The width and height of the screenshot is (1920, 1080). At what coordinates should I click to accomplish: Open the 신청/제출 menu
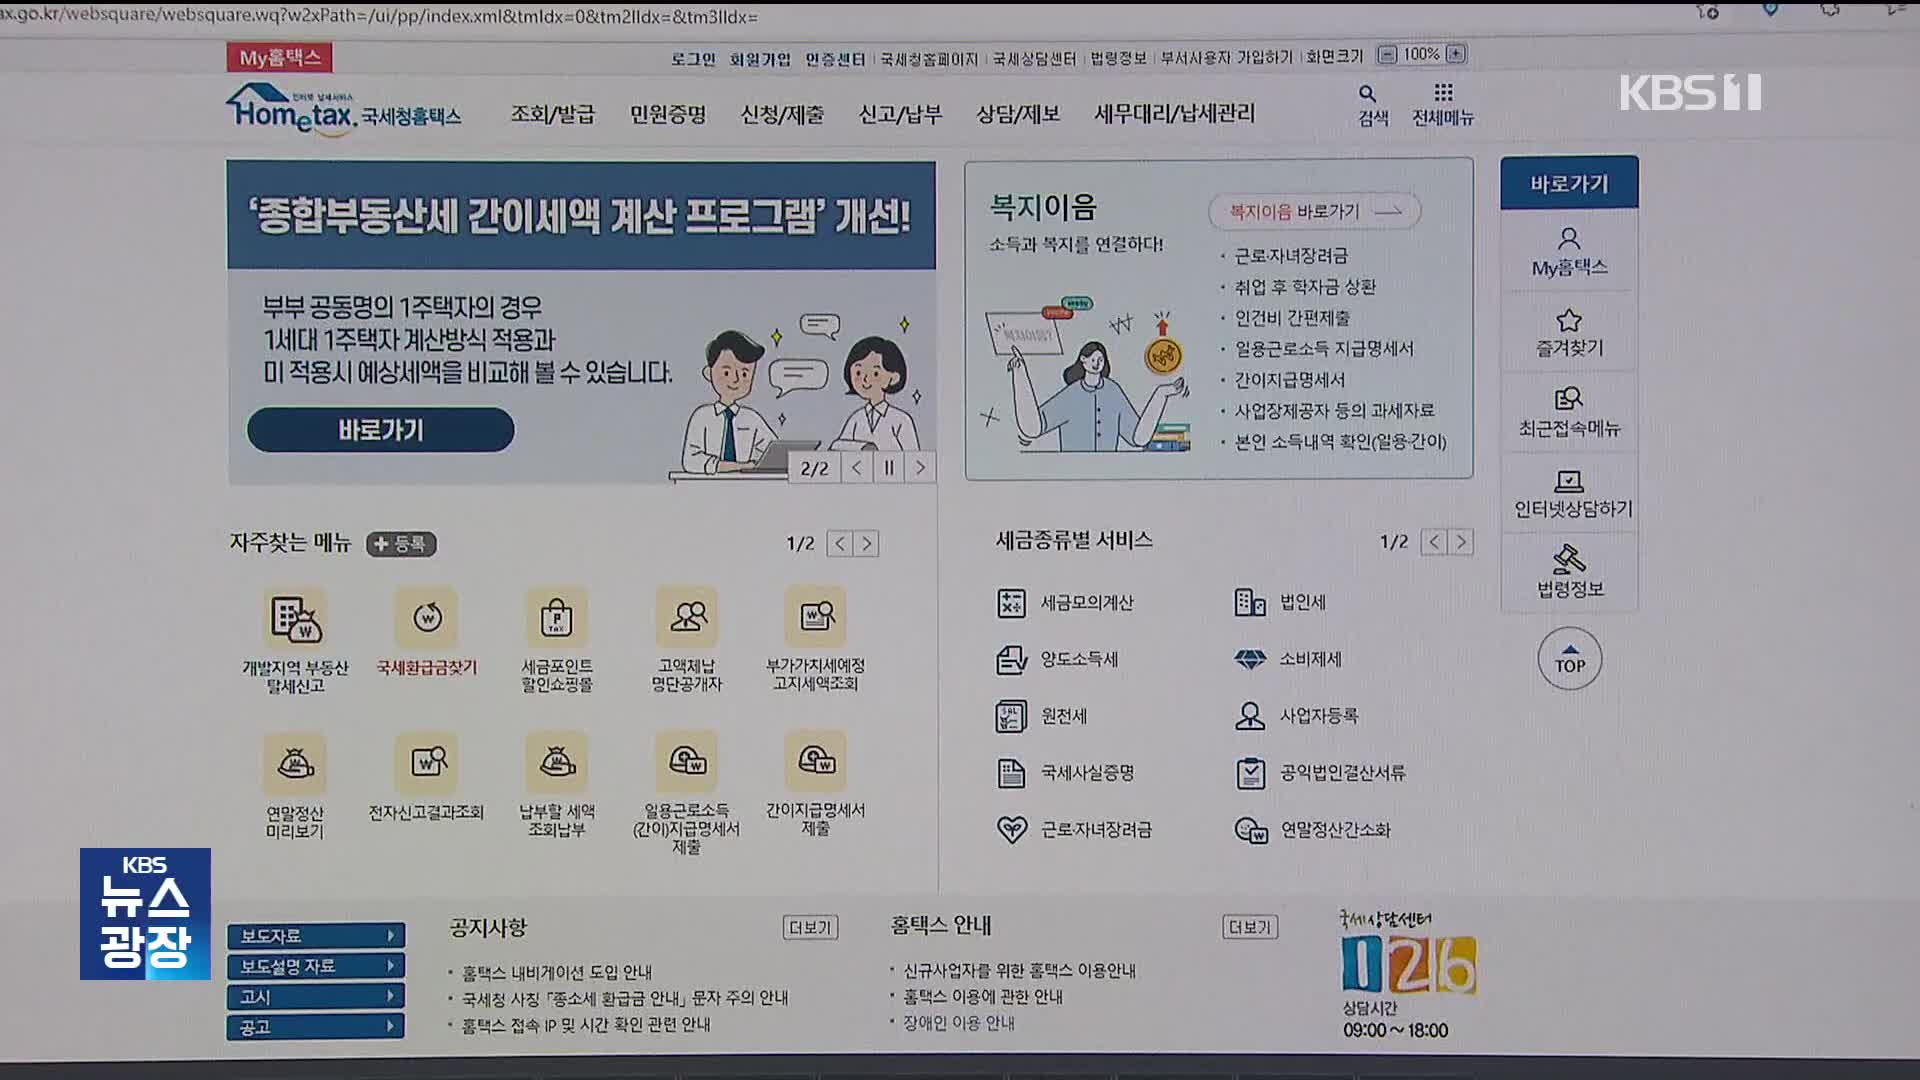point(782,114)
